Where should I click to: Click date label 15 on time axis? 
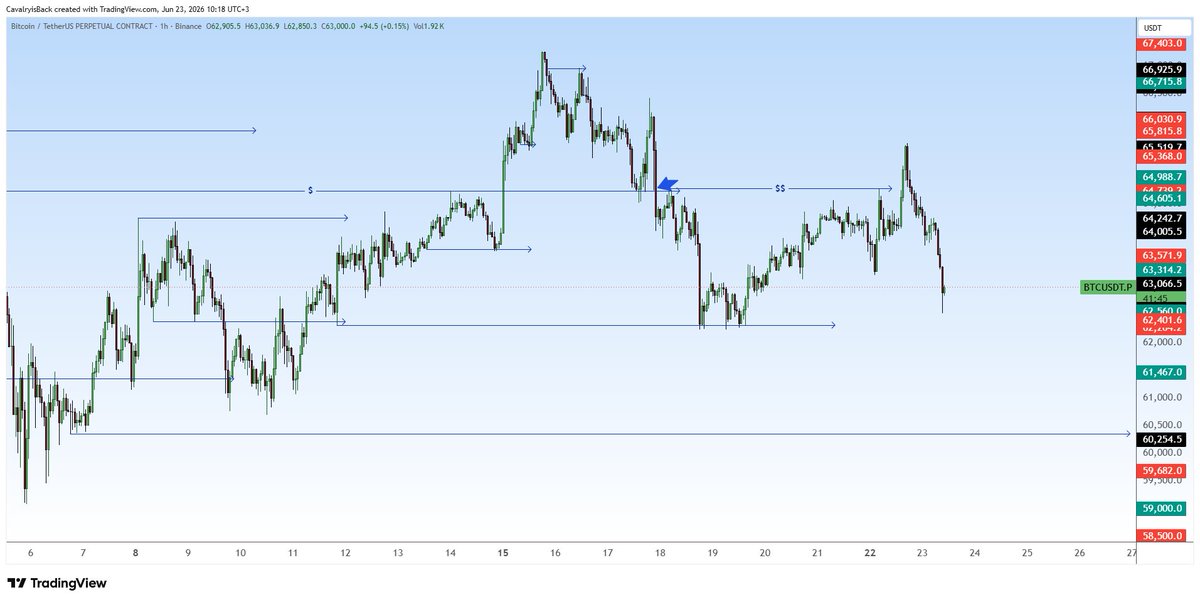[x=503, y=552]
